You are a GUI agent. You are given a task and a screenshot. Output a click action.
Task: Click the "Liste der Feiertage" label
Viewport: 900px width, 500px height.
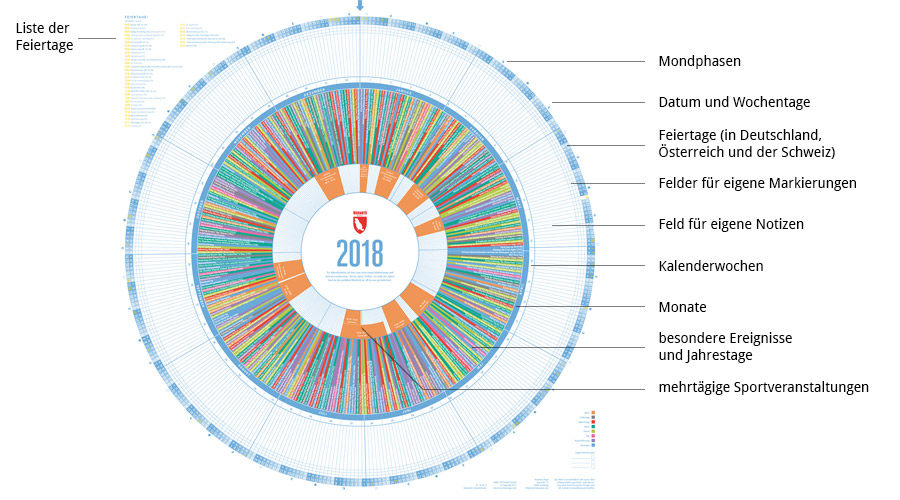point(44,37)
